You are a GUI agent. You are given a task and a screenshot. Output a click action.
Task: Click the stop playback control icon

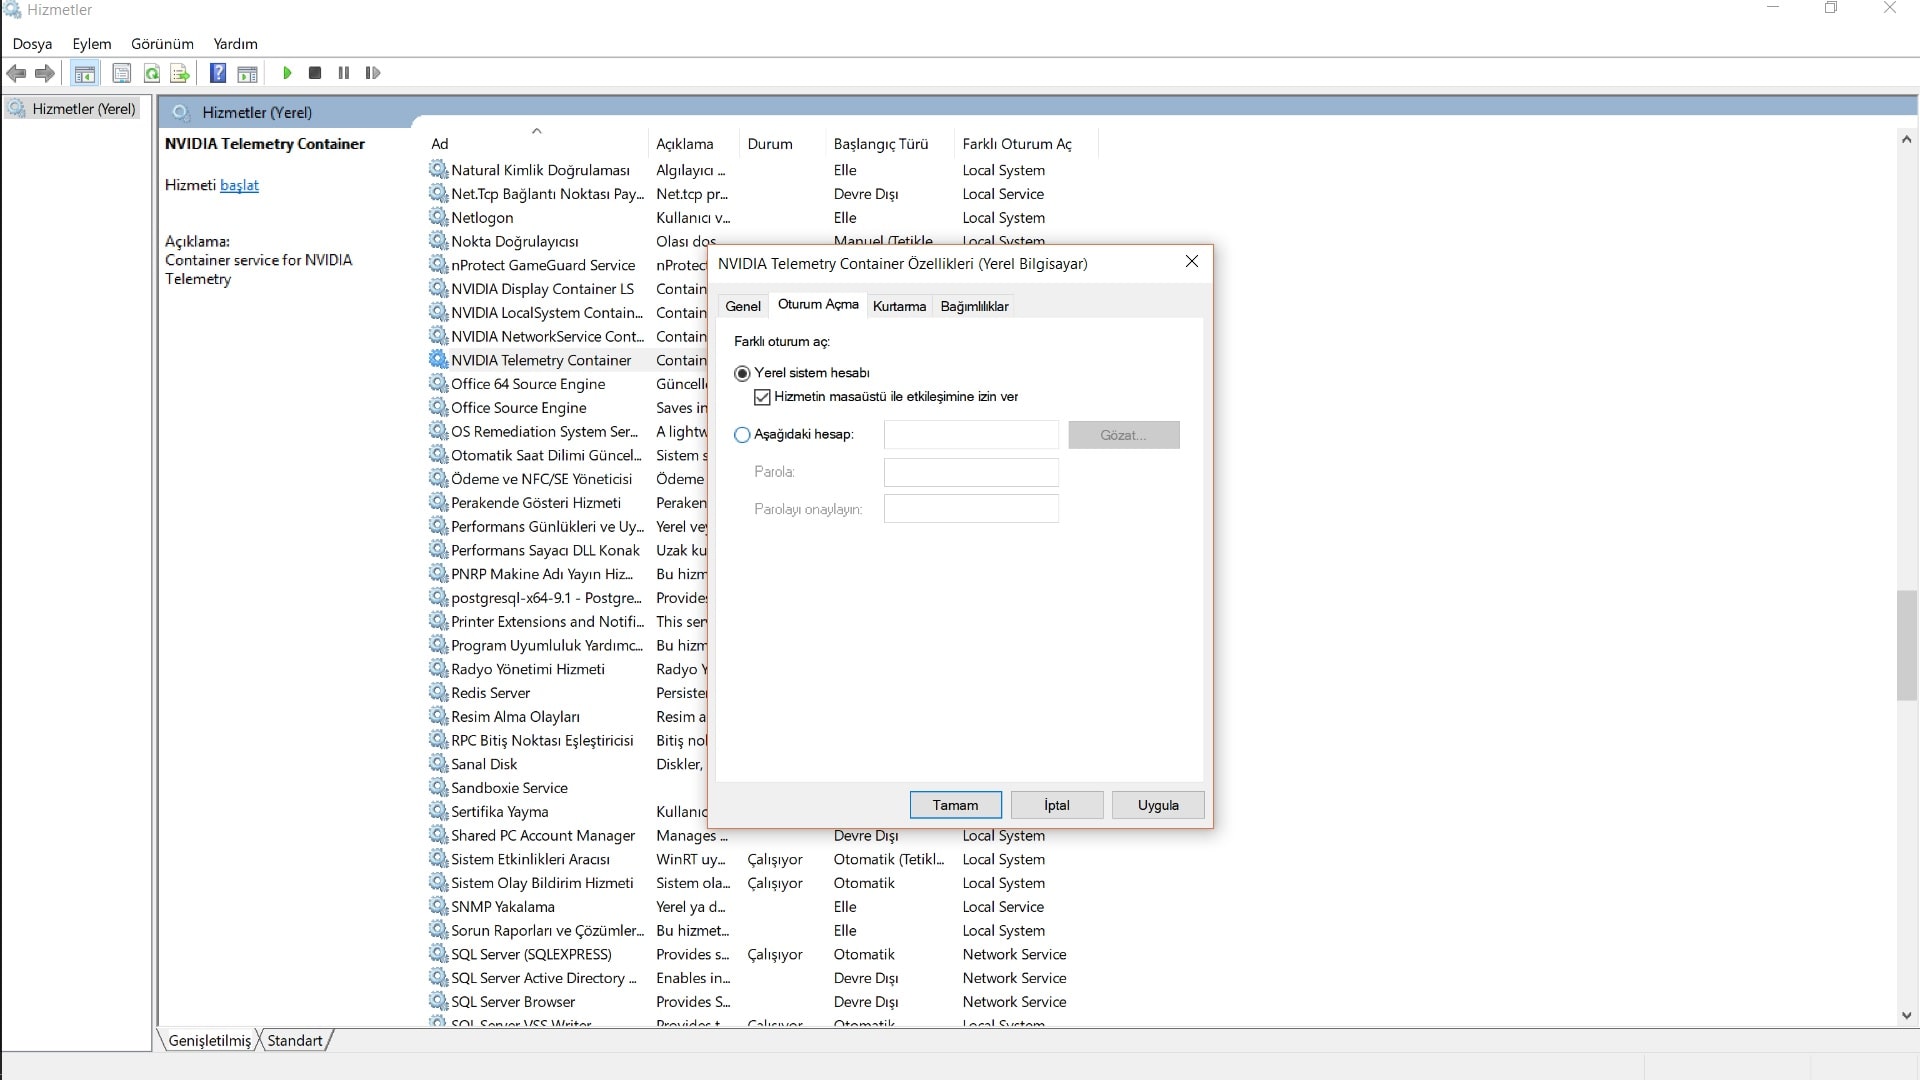pyautogui.click(x=315, y=73)
